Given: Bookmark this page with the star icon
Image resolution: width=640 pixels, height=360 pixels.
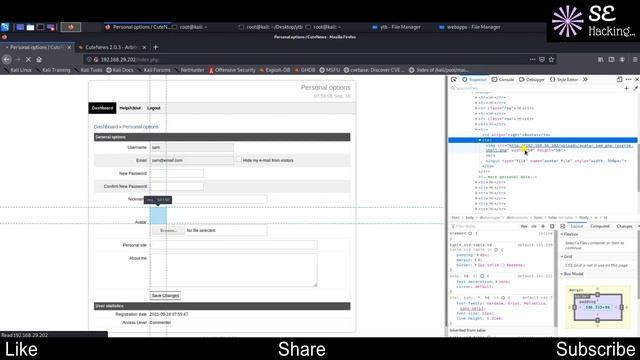Looking at the screenshot, I should (551, 59).
